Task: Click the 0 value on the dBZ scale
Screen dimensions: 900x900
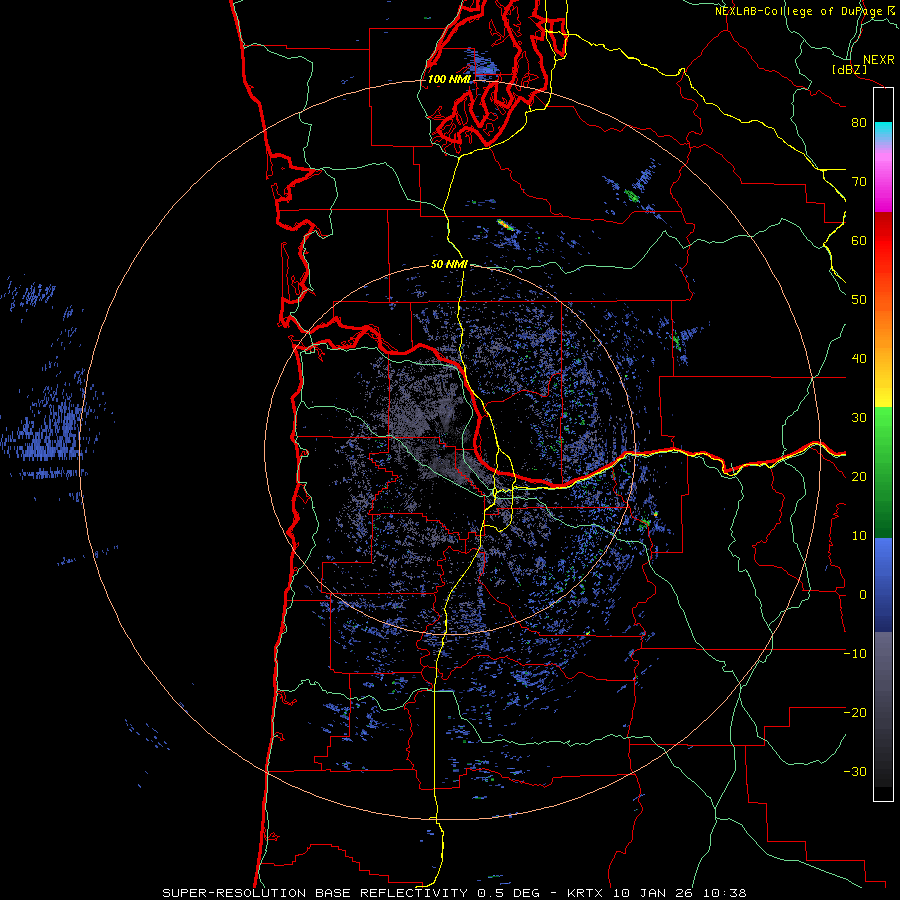Action: click(863, 595)
